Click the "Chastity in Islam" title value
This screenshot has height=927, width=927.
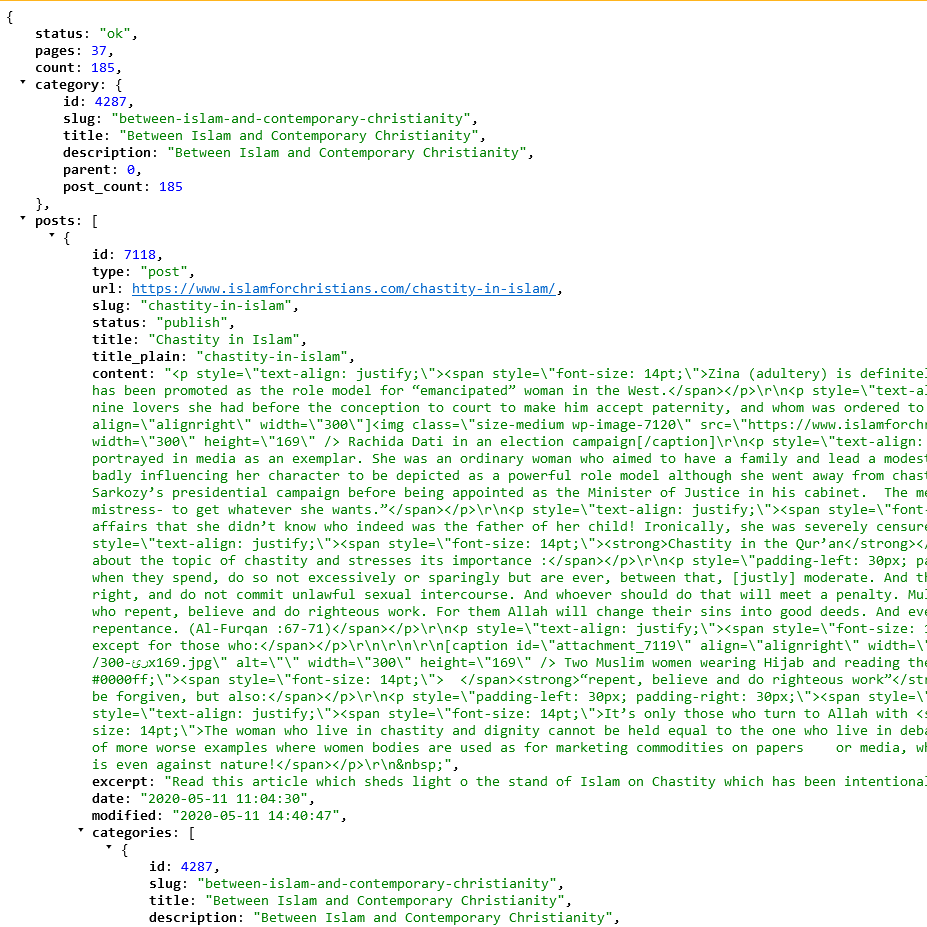(225, 340)
